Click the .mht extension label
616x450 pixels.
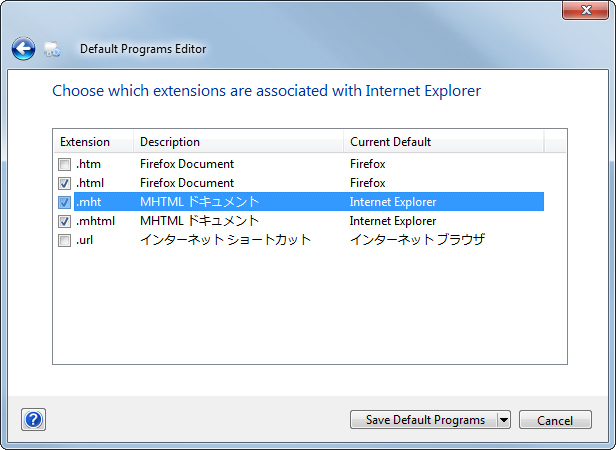(88, 202)
